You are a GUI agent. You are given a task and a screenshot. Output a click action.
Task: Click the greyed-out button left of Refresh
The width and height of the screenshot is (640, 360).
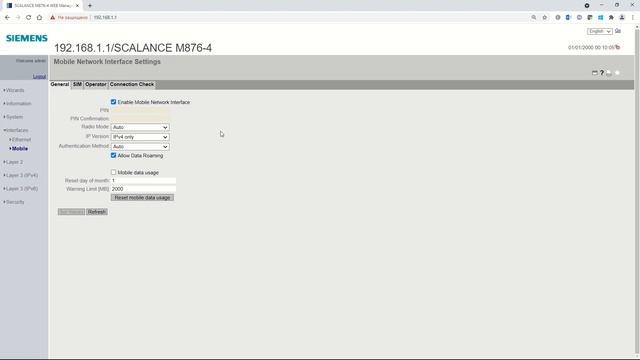tap(71, 212)
